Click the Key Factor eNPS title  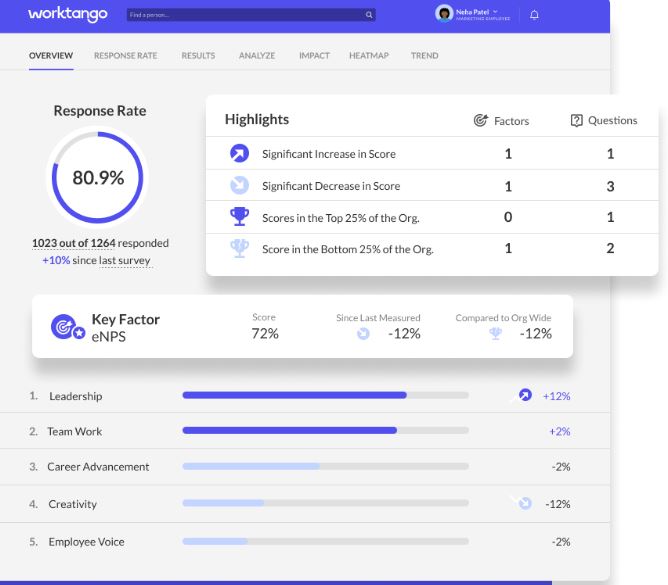[x=126, y=328]
